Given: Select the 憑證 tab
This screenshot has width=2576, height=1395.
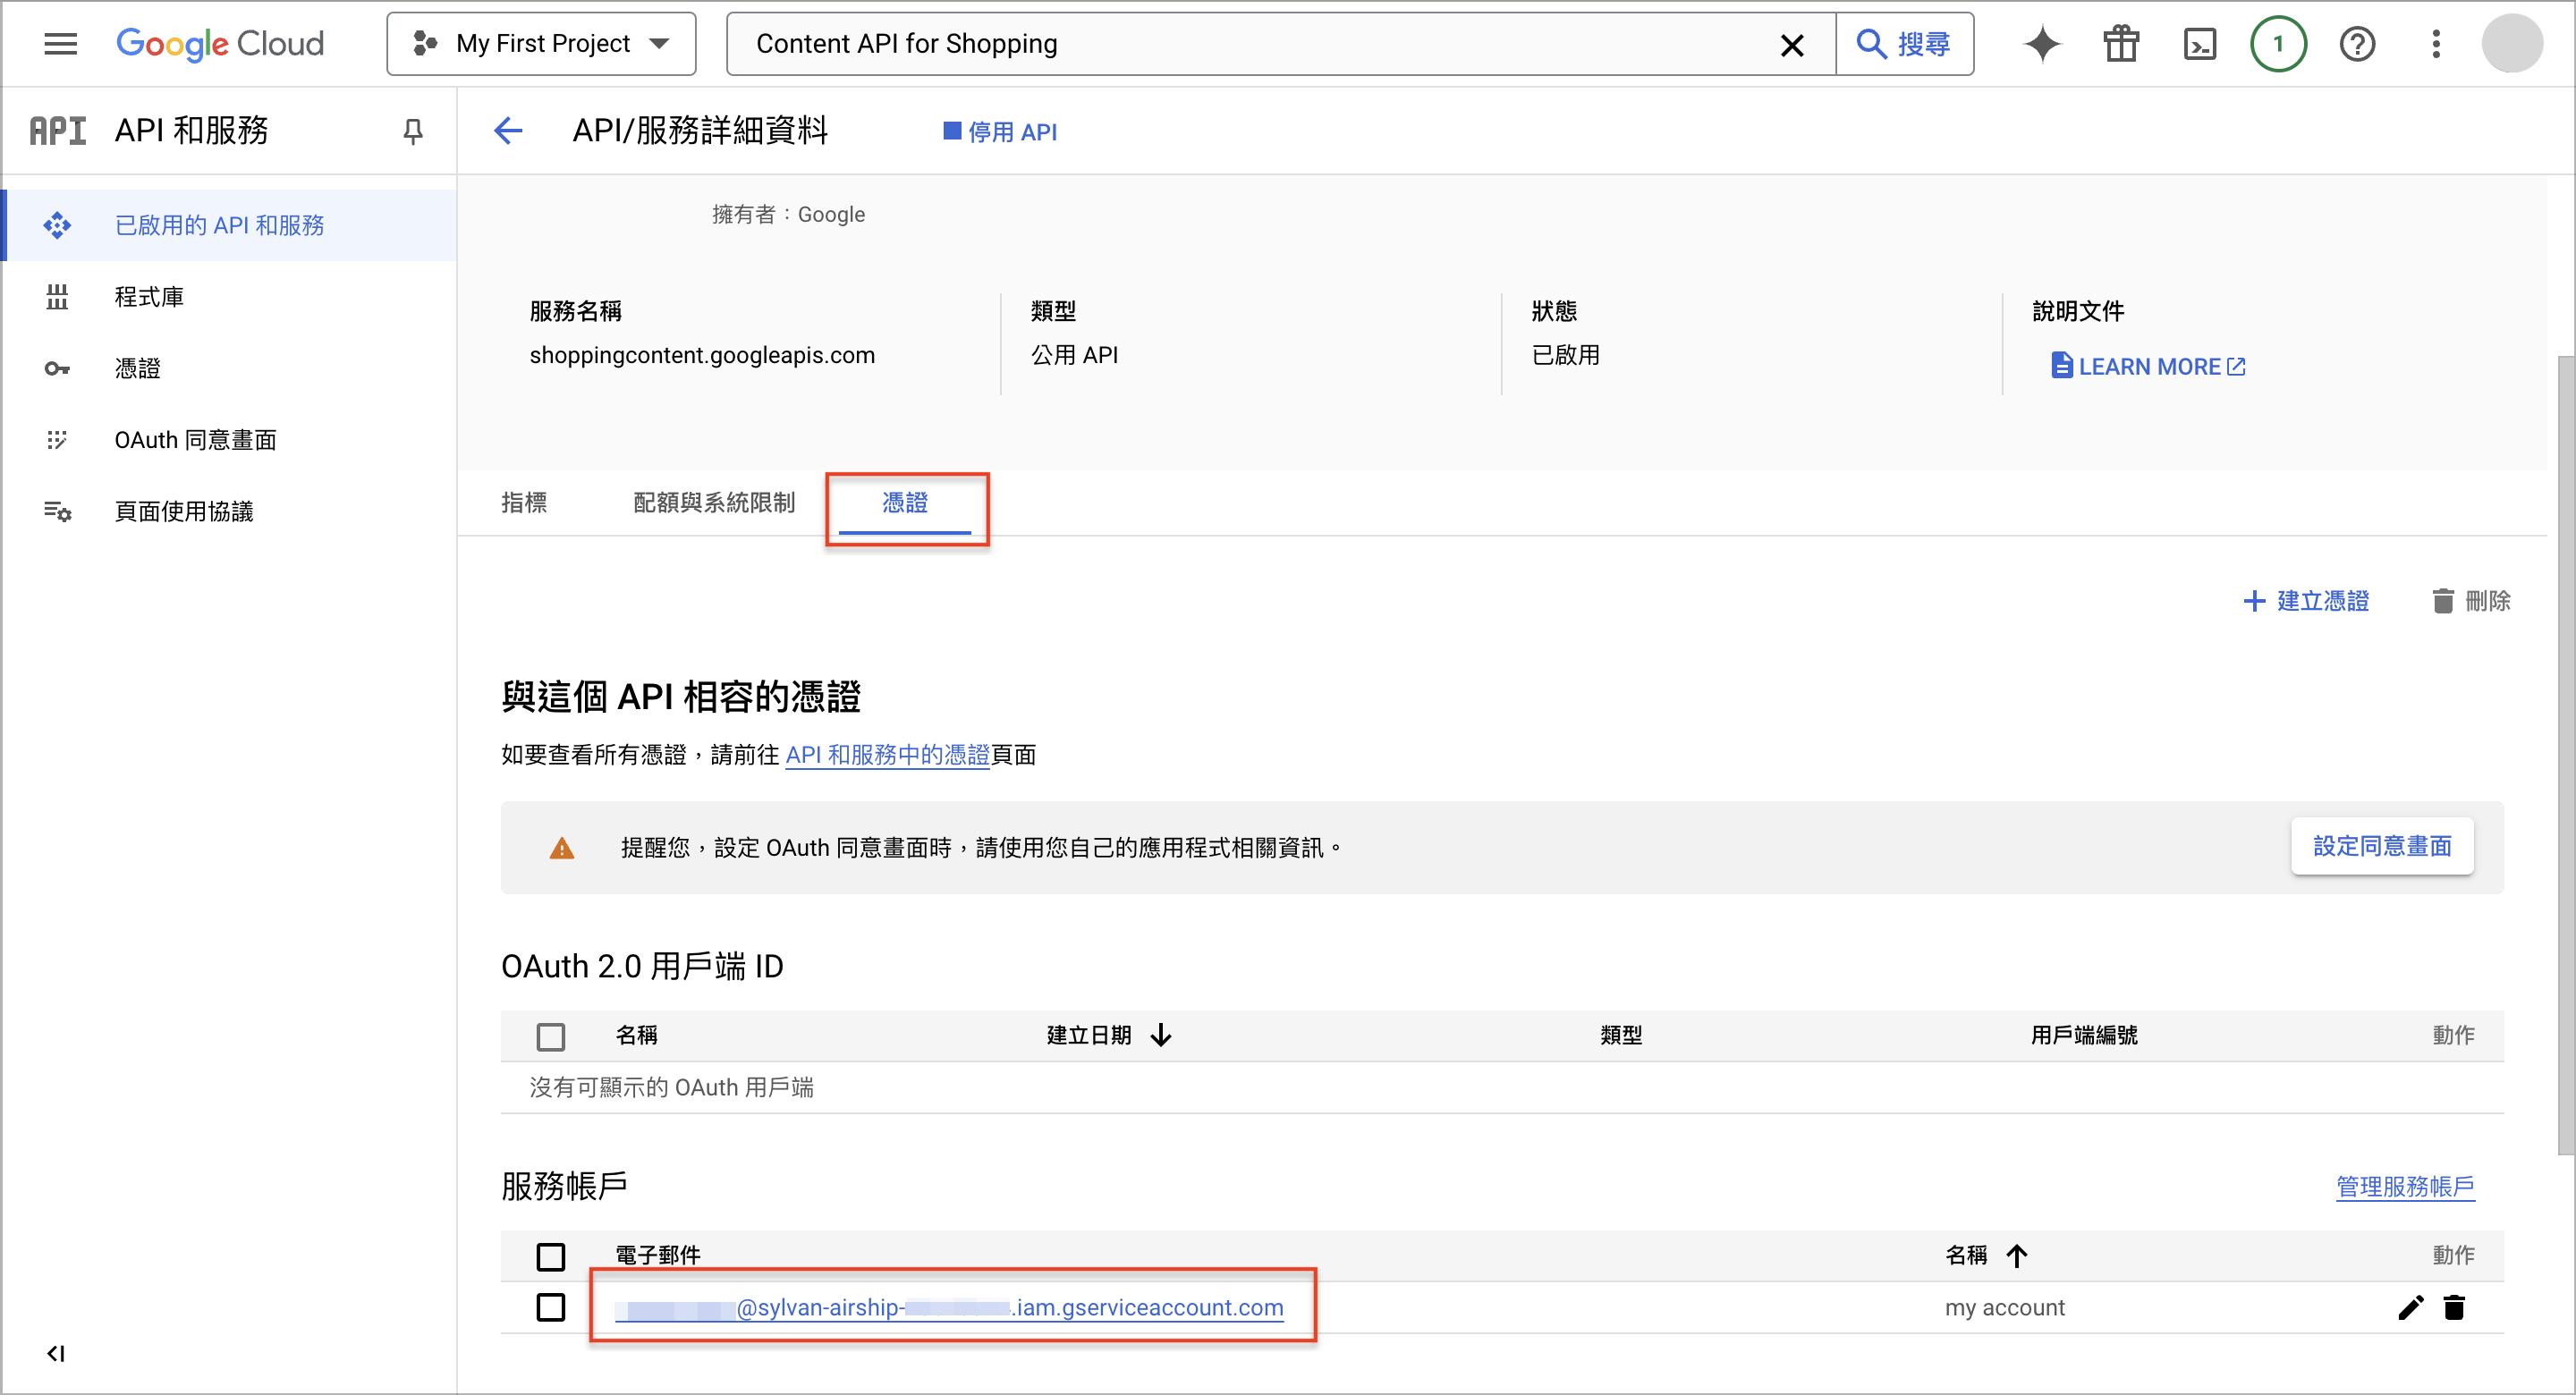Looking at the screenshot, I should 905,503.
